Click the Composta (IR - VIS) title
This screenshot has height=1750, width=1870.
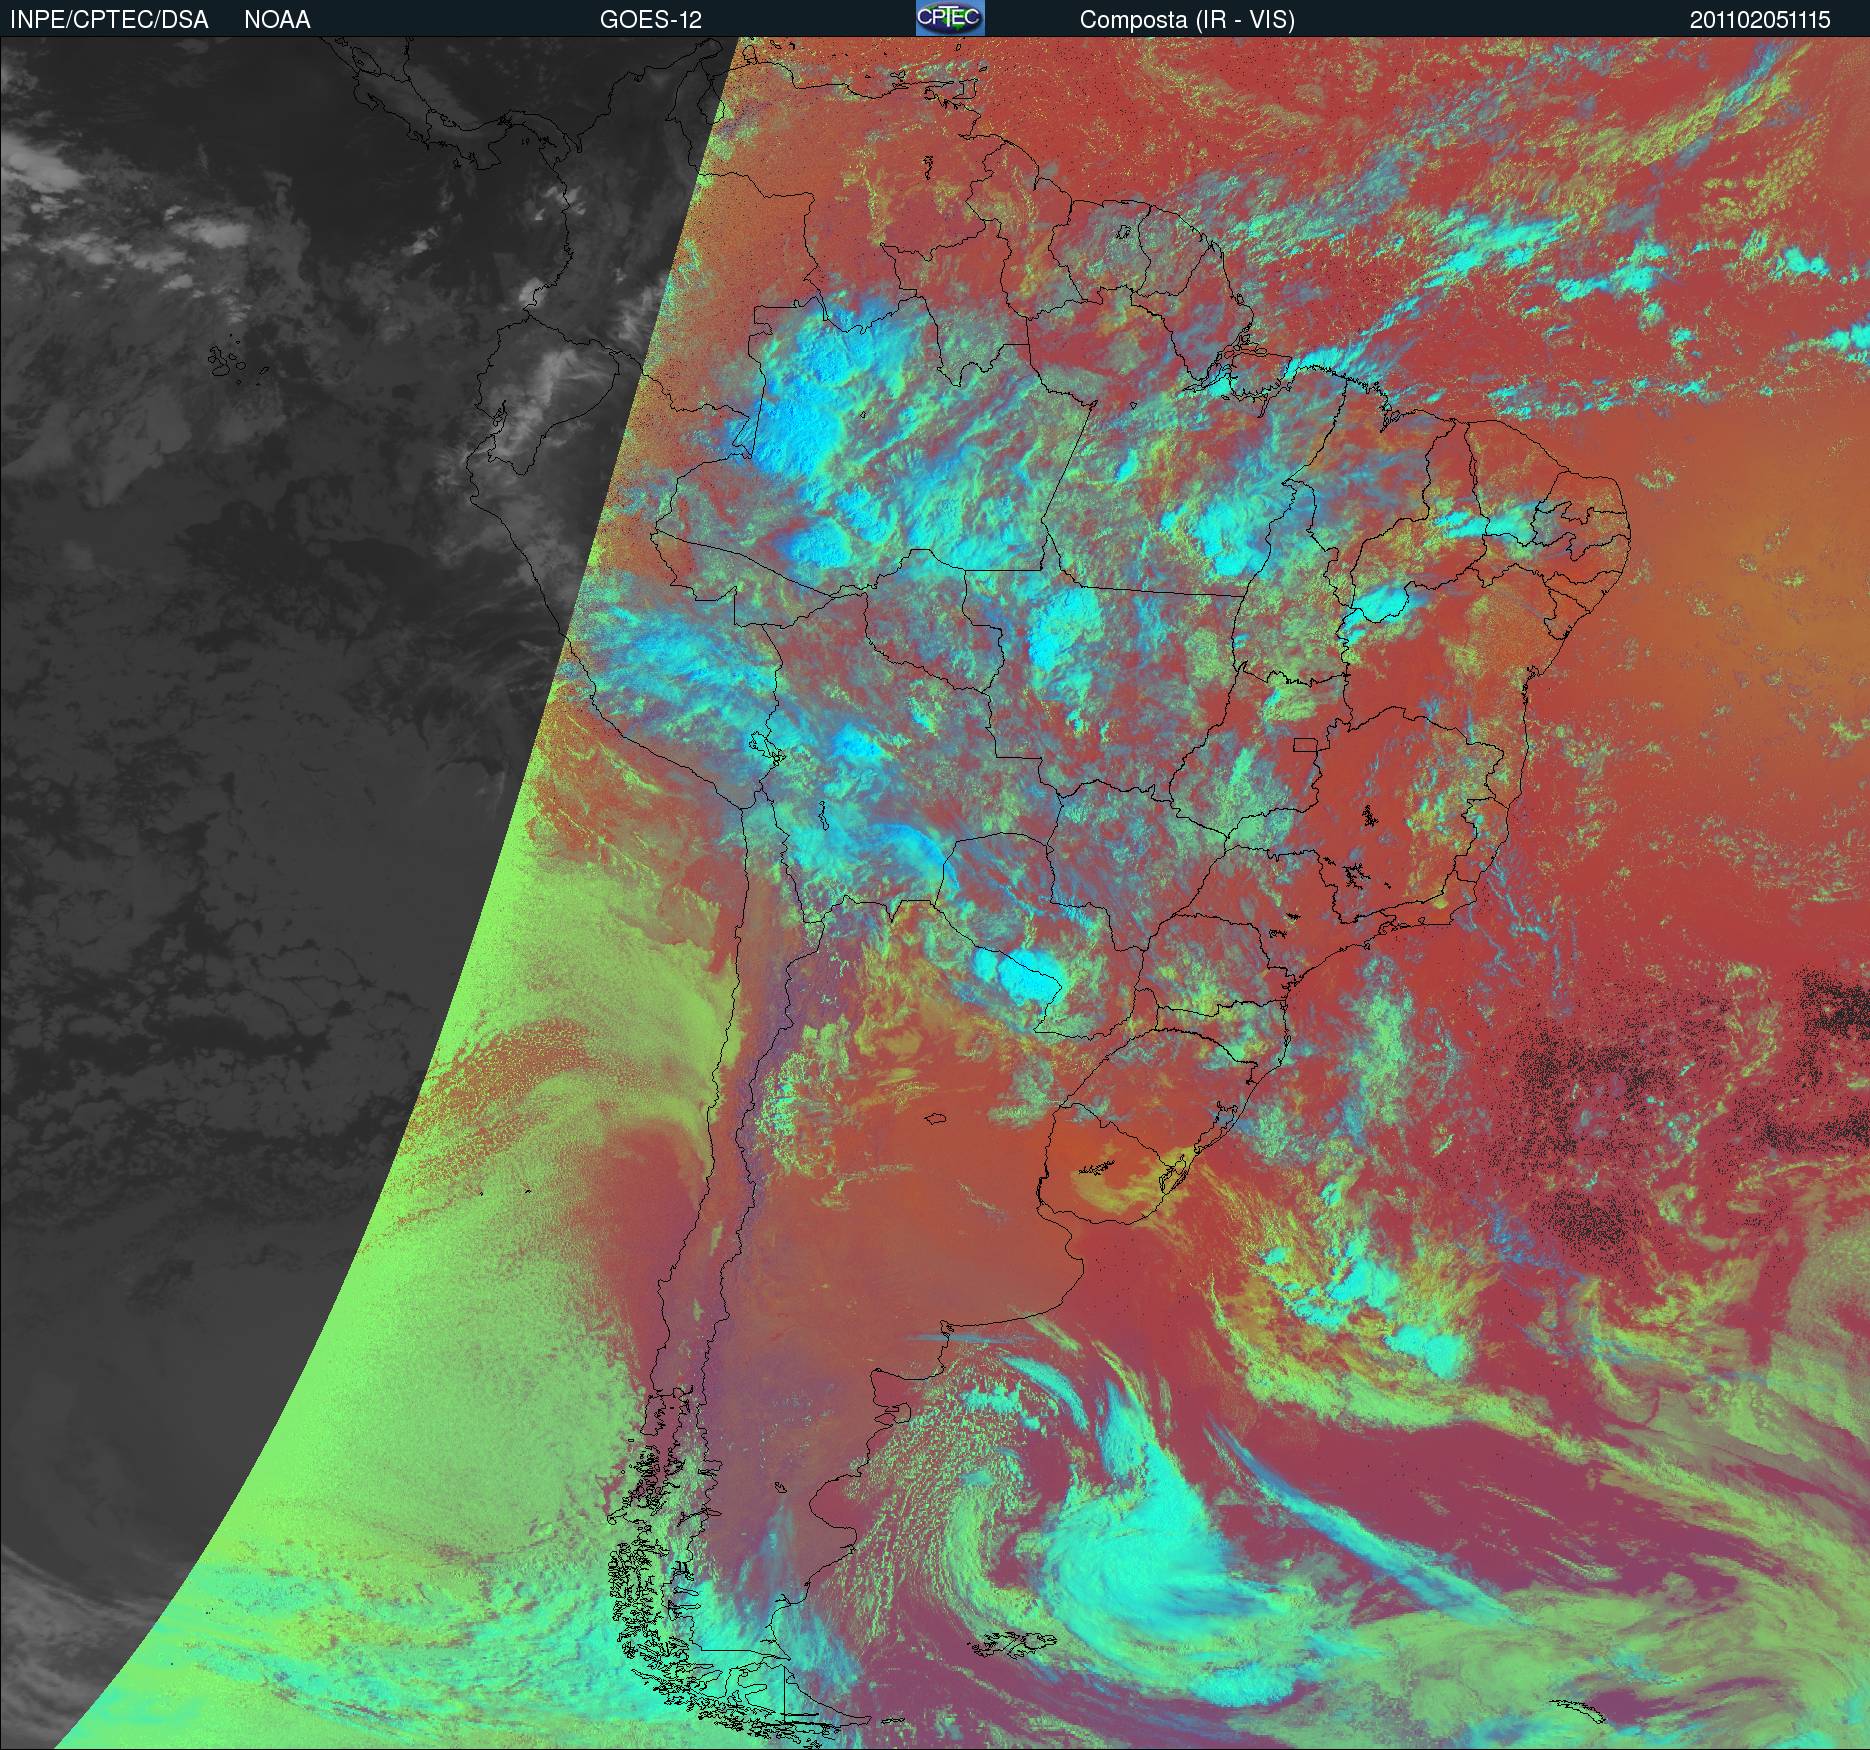1187,20
